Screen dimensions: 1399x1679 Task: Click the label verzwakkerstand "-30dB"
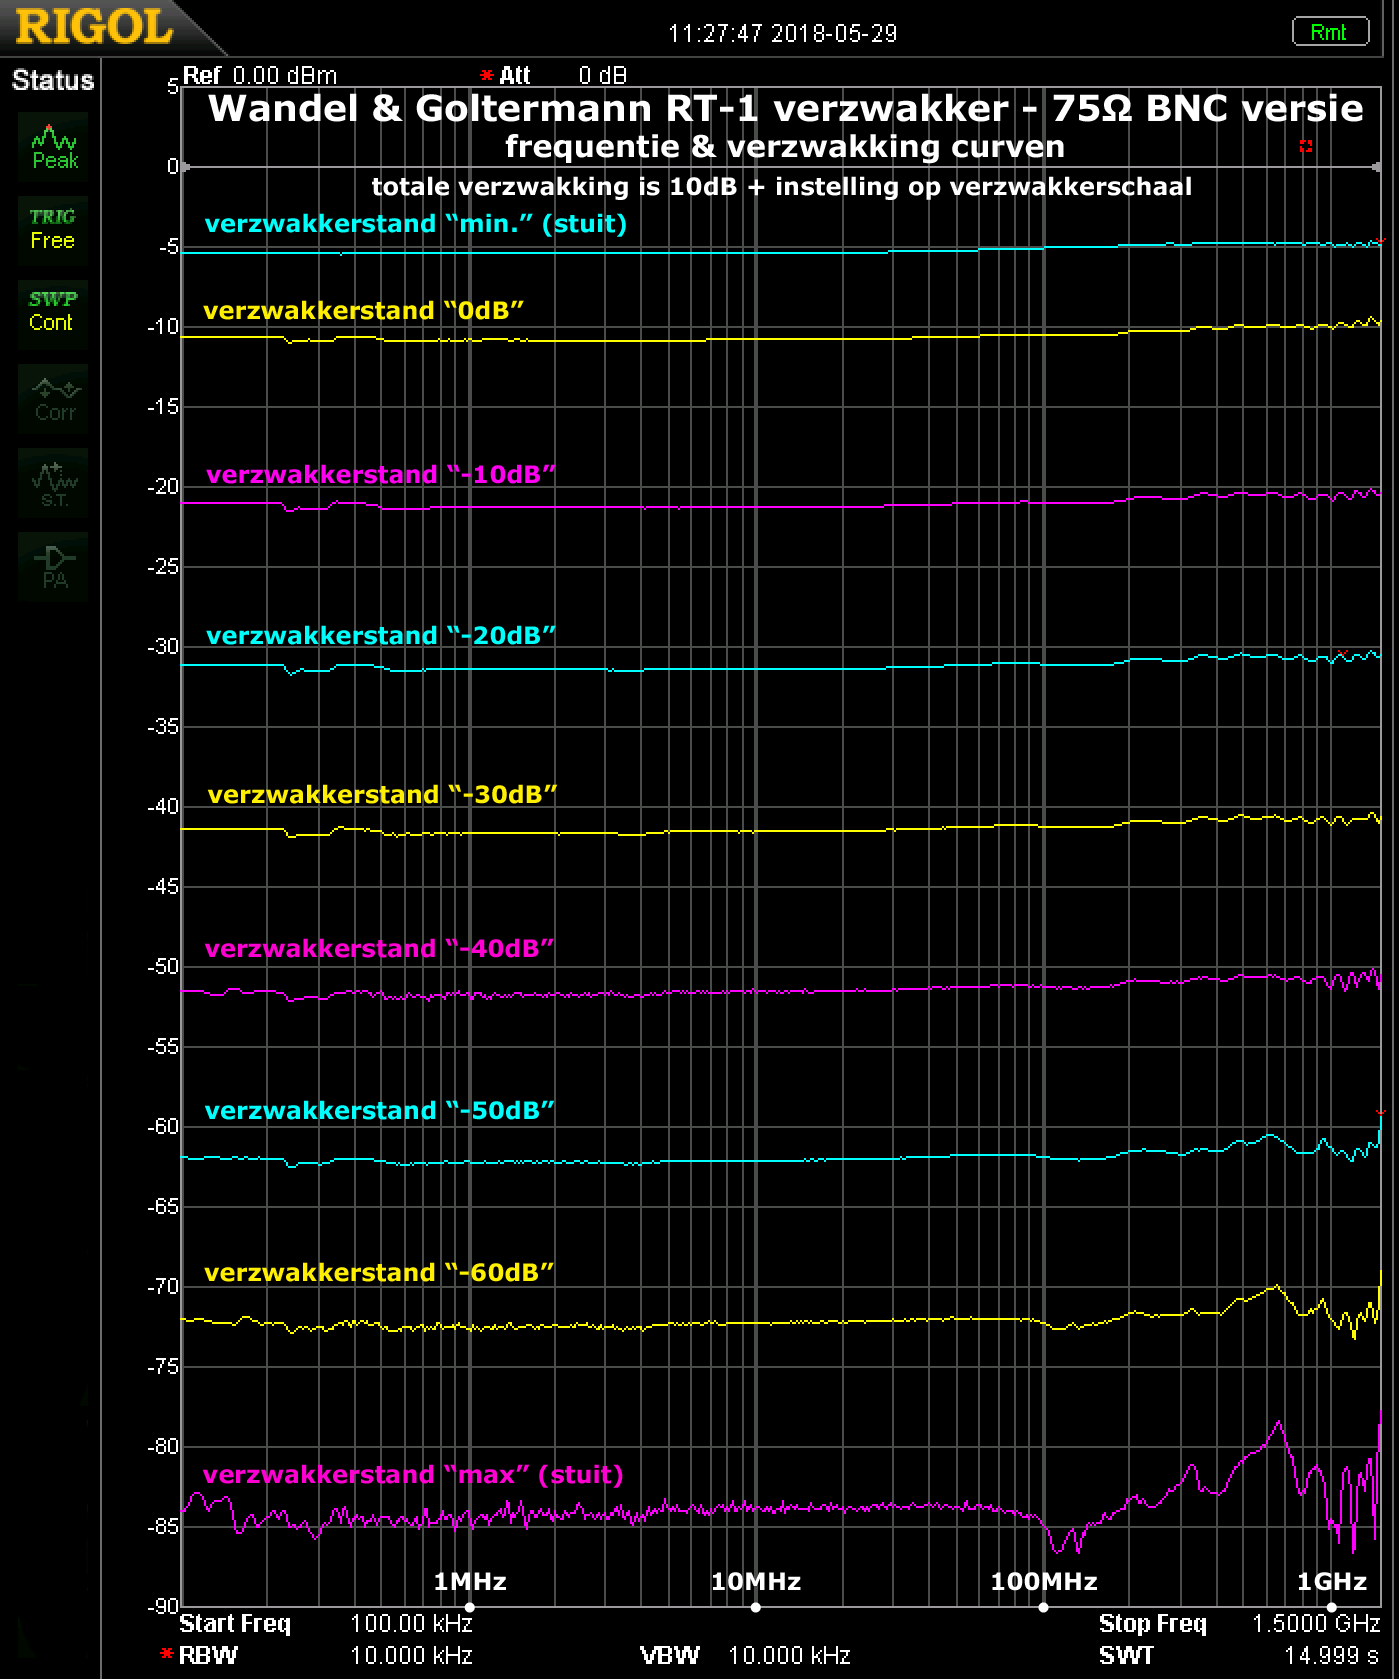pyautogui.click(x=382, y=794)
